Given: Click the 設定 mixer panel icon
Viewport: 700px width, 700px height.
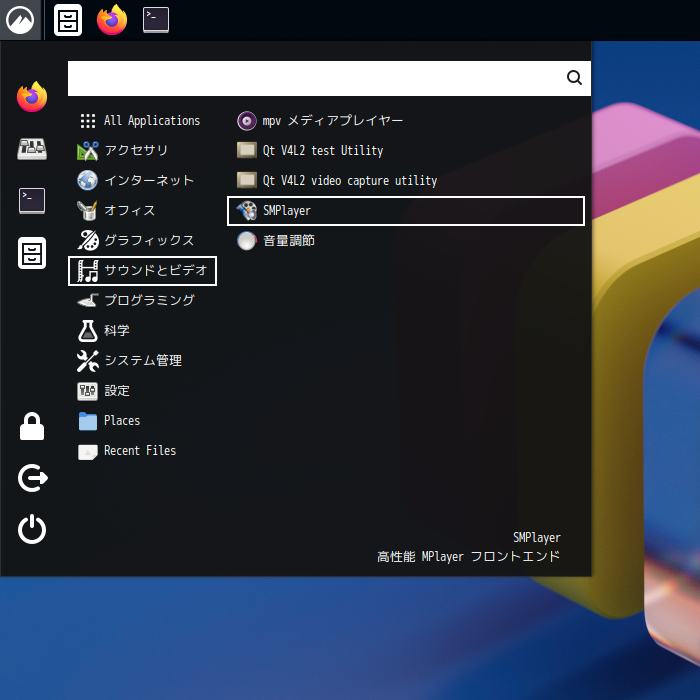Looking at the screenshot, I should 88,391.
